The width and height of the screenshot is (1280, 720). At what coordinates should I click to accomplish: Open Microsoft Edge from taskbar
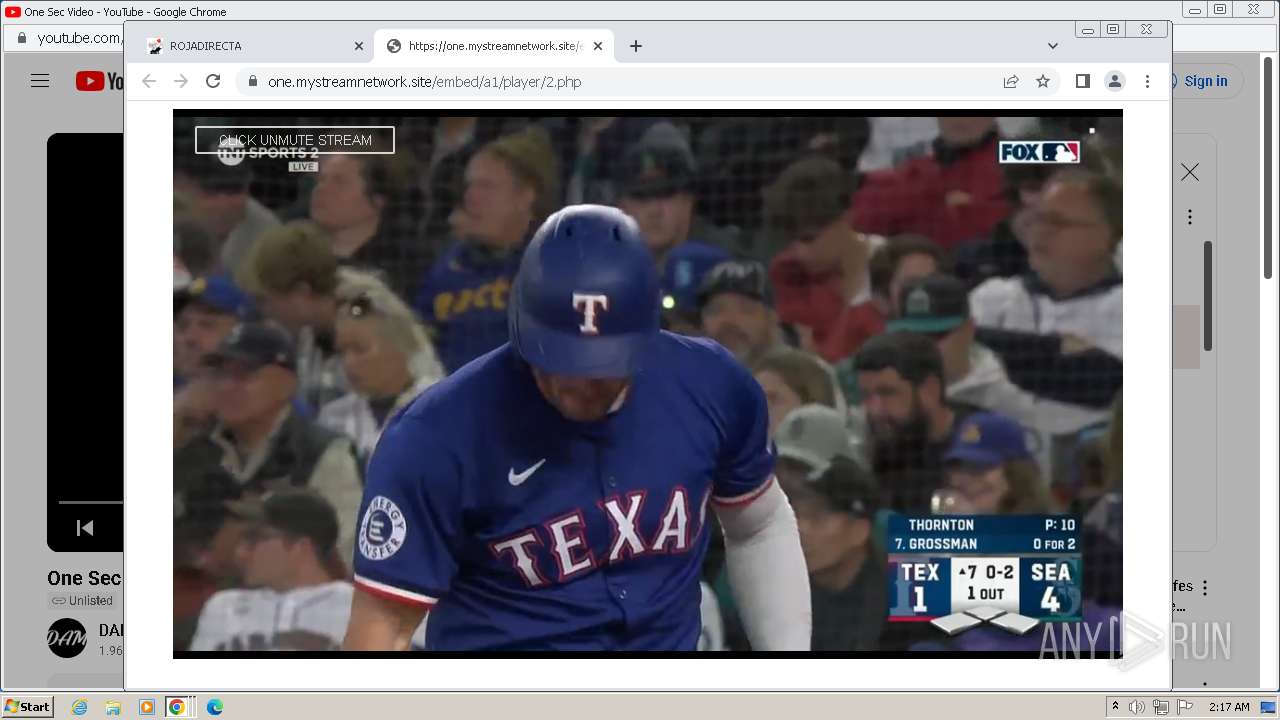pos(214,707)
